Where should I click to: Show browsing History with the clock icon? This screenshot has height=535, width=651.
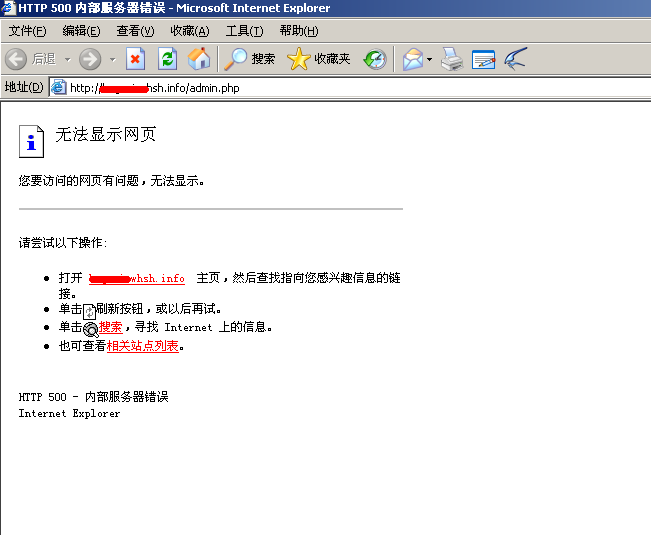click(375, 59)
